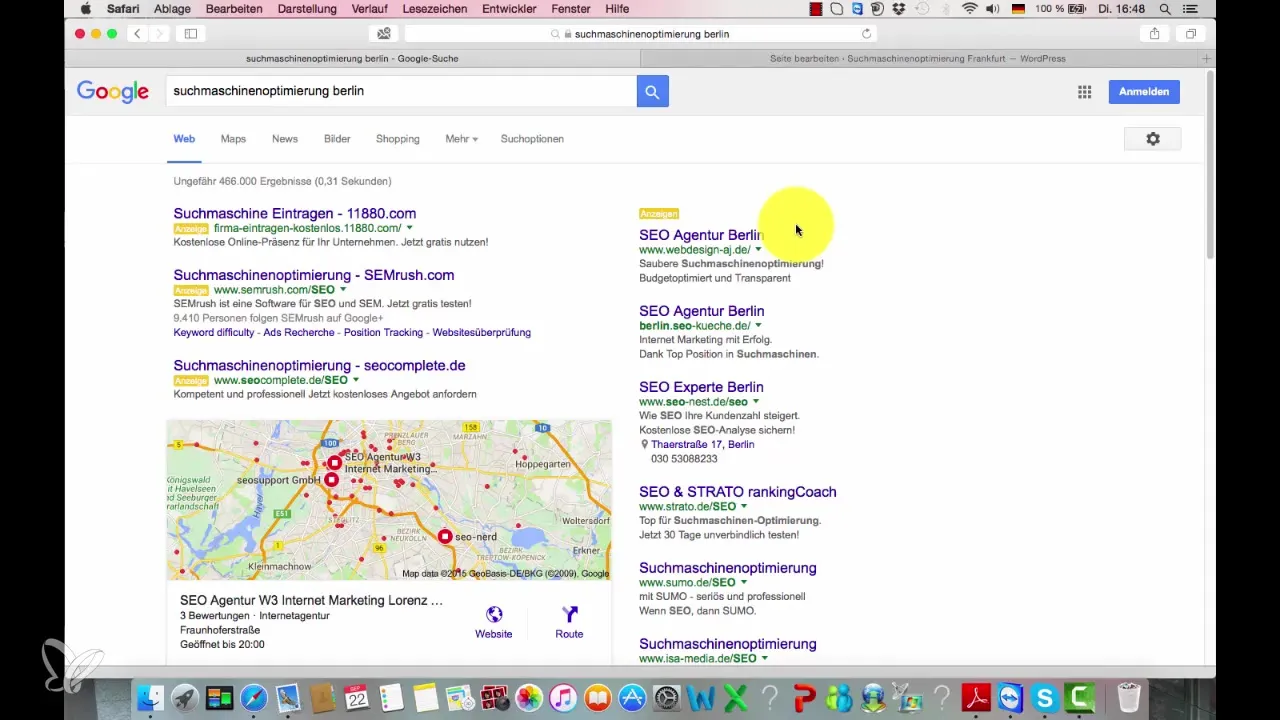Open Suchmaschinenoptimierung - seocomplete.de link
The image size is (1280, 720).
click(x=319, y=365)
